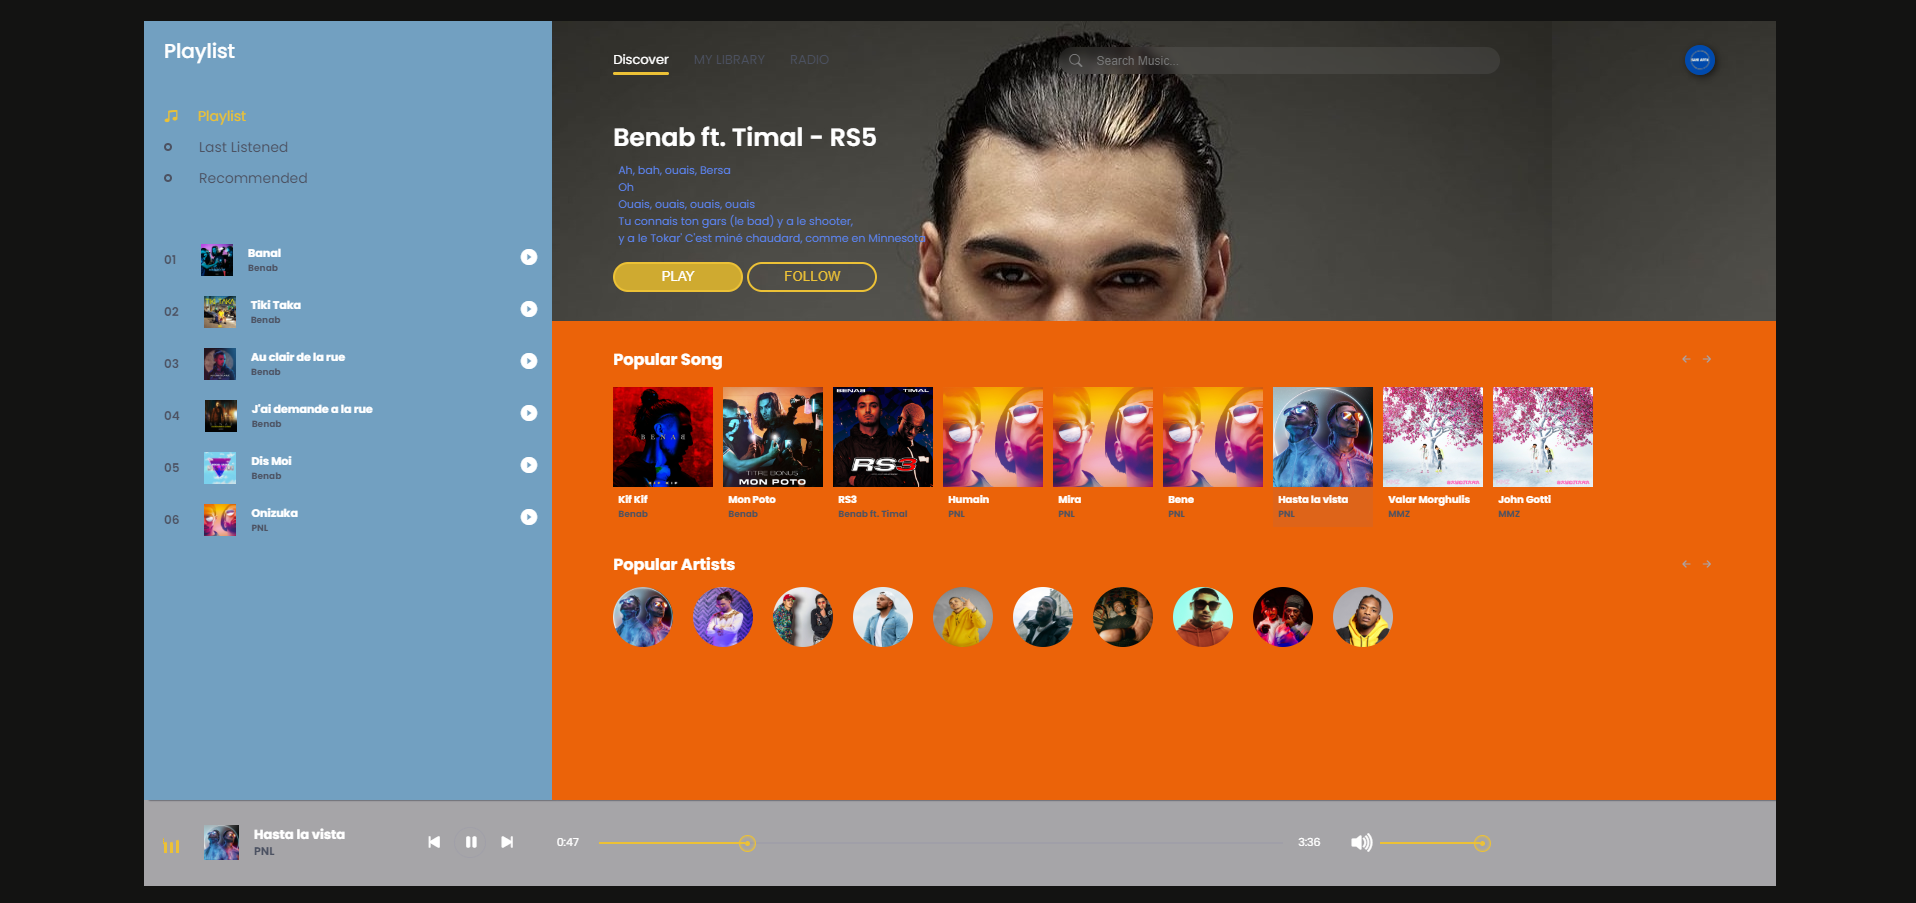Start Au clair de la rue track

coord(529,361)
